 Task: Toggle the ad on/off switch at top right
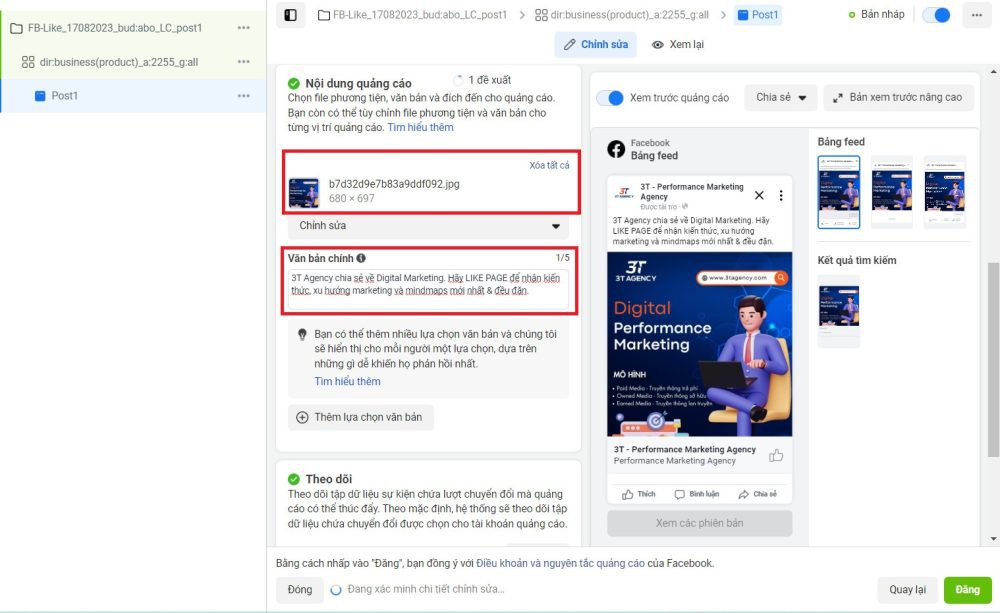point(936,15)
